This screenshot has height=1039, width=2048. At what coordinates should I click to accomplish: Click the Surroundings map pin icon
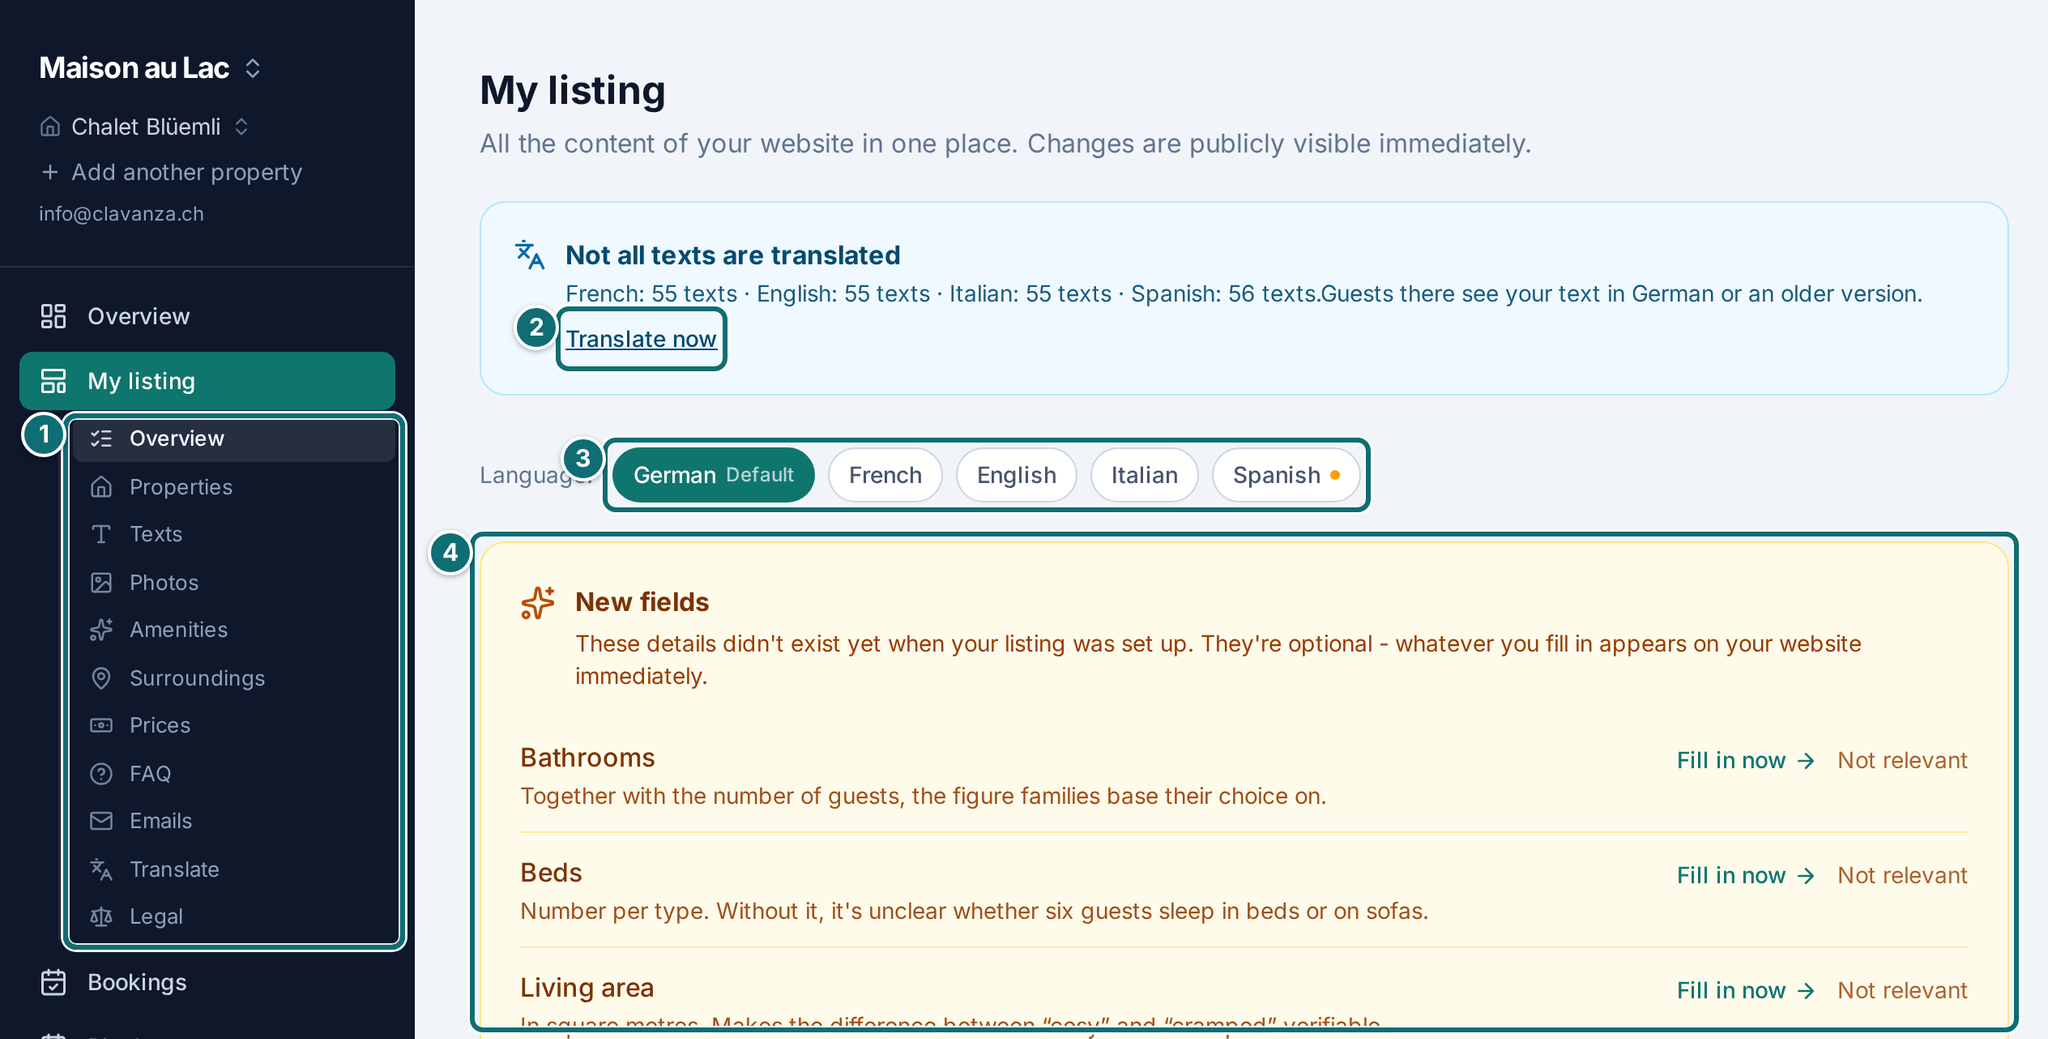pos(101,678)
